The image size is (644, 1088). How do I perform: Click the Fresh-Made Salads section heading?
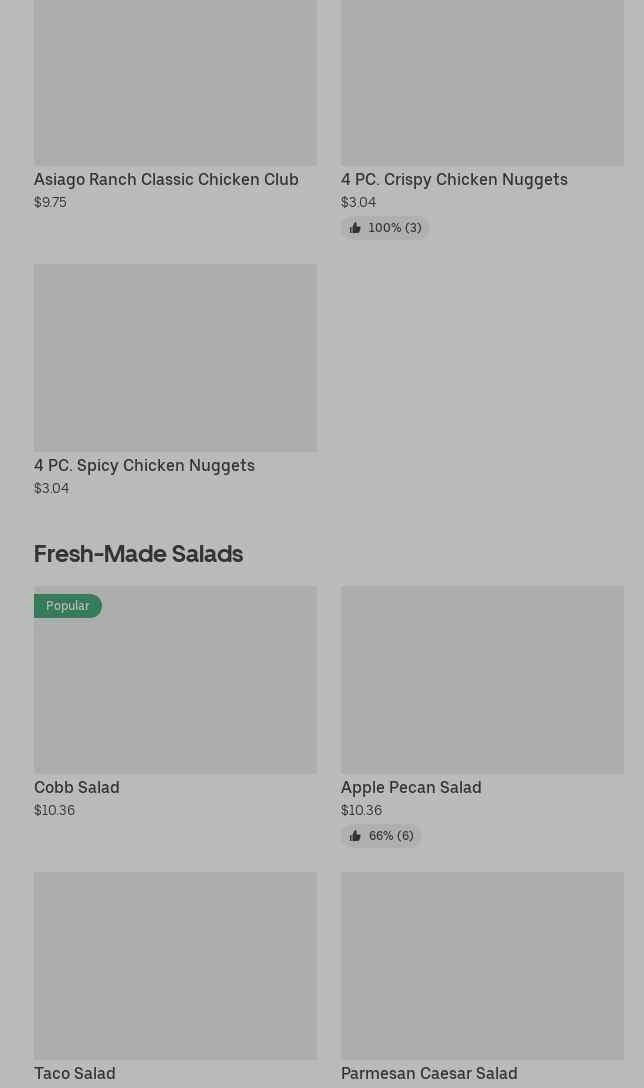(138, 553)
